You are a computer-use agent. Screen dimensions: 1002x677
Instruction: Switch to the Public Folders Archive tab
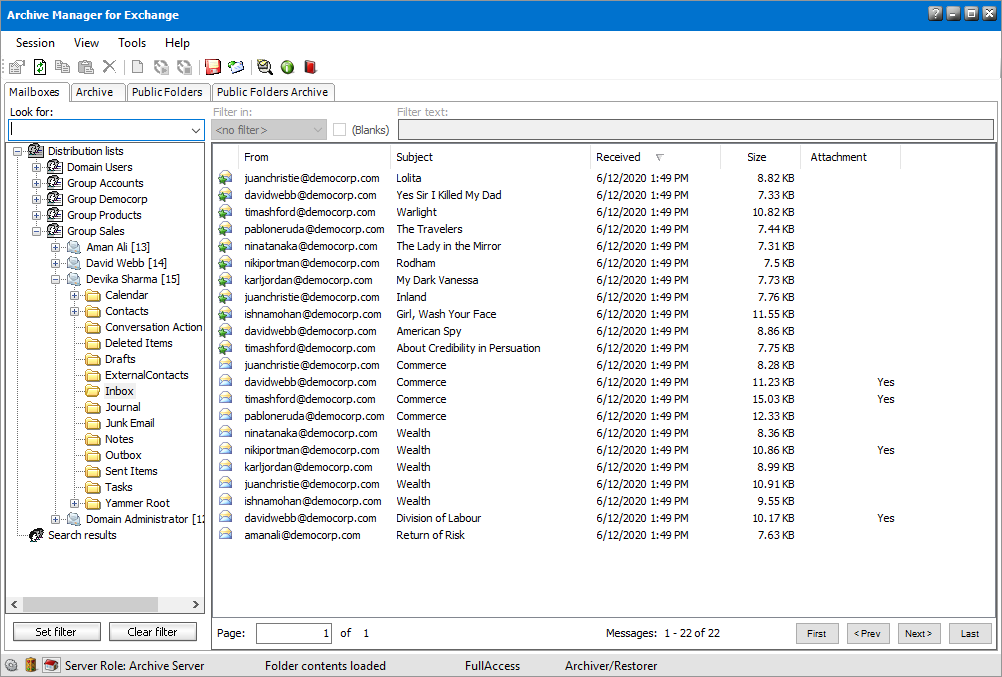point(273,92)
